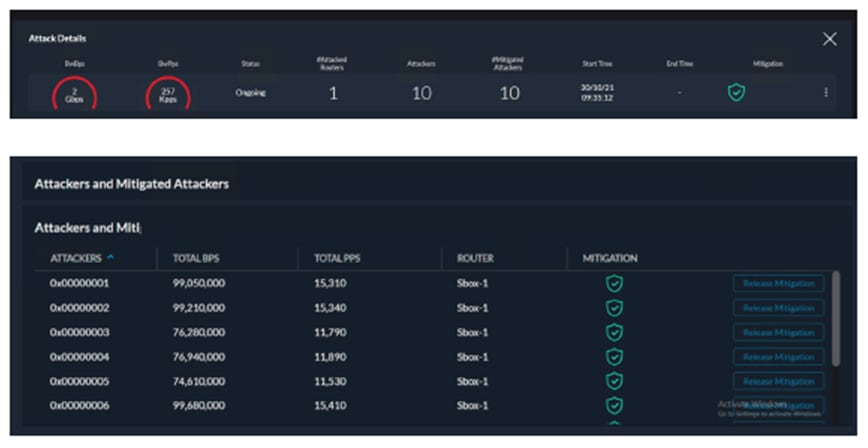This screenshot has width=868, height=448.
Task: Click the 15,340 total PPS value
Action: pyautogui.click(x=330, y=308)
